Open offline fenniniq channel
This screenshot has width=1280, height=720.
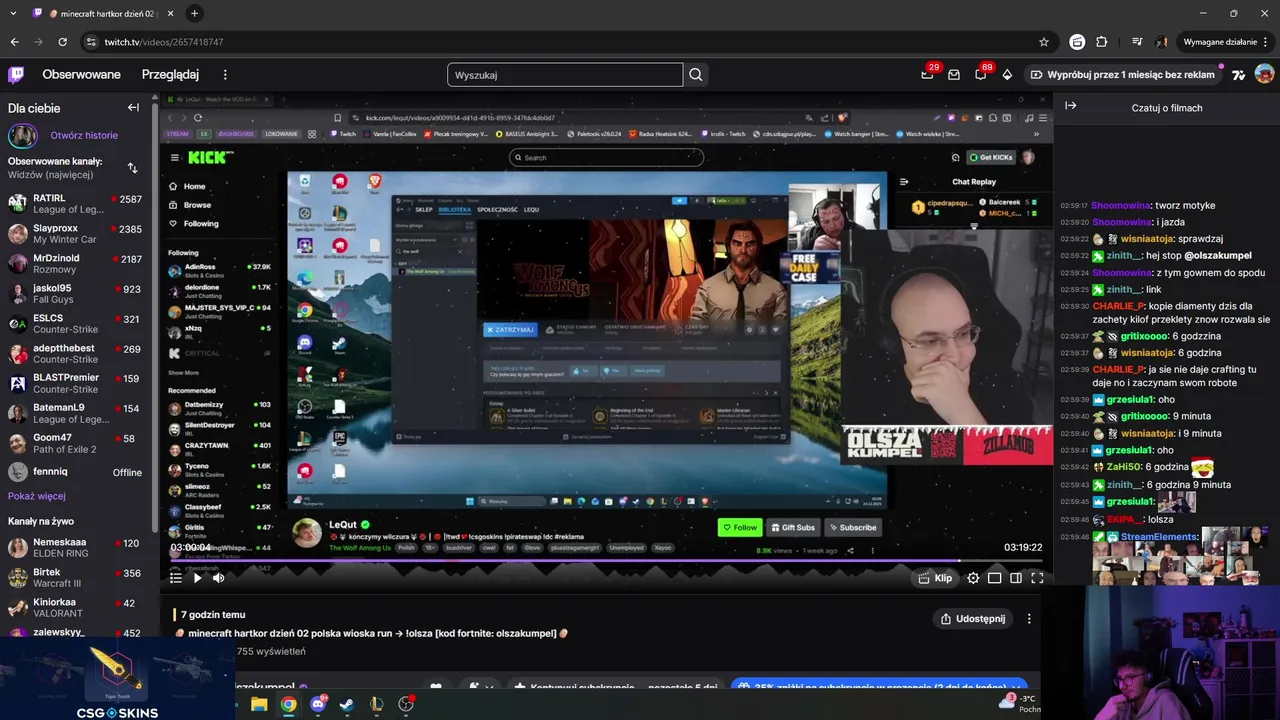point(75,472)
